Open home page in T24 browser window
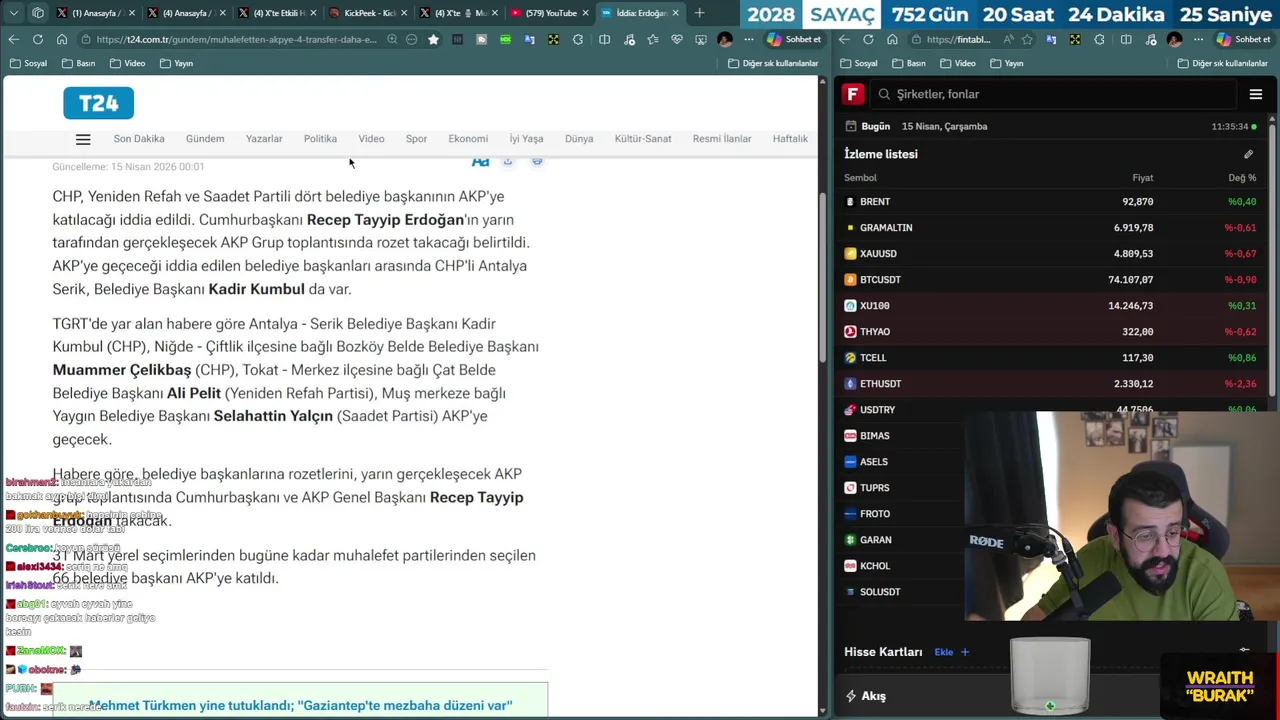The width and height of the screenshot is (1280, 720). [61, 39]
